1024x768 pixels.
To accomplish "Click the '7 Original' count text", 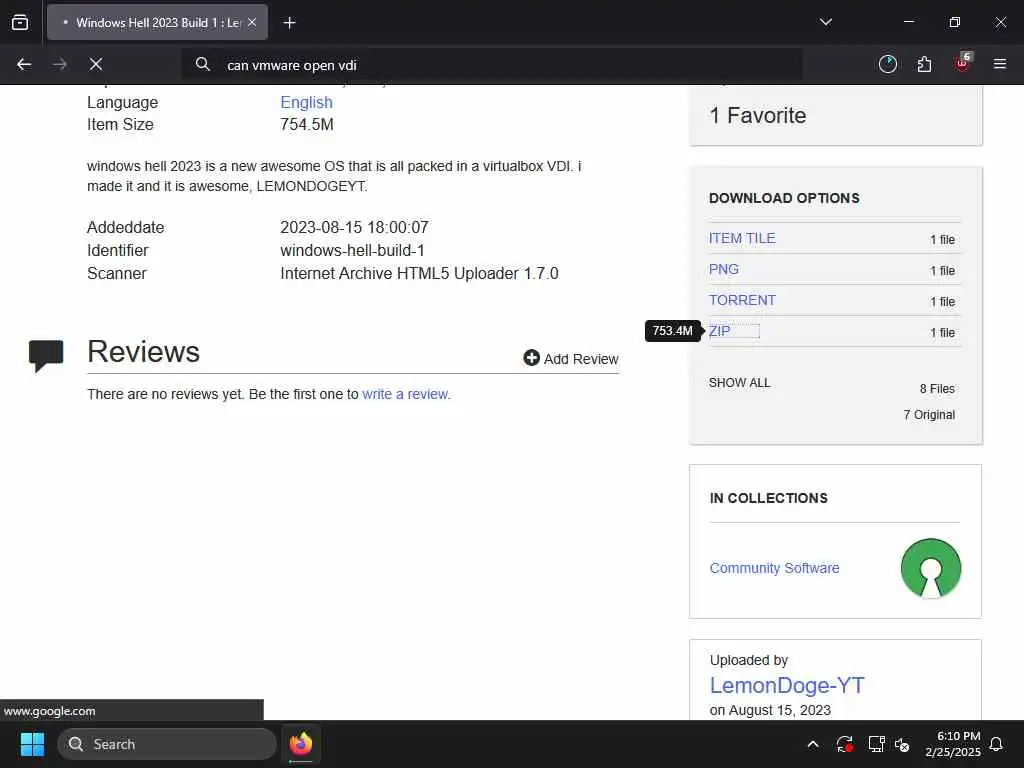I will [x=929, y=415].
